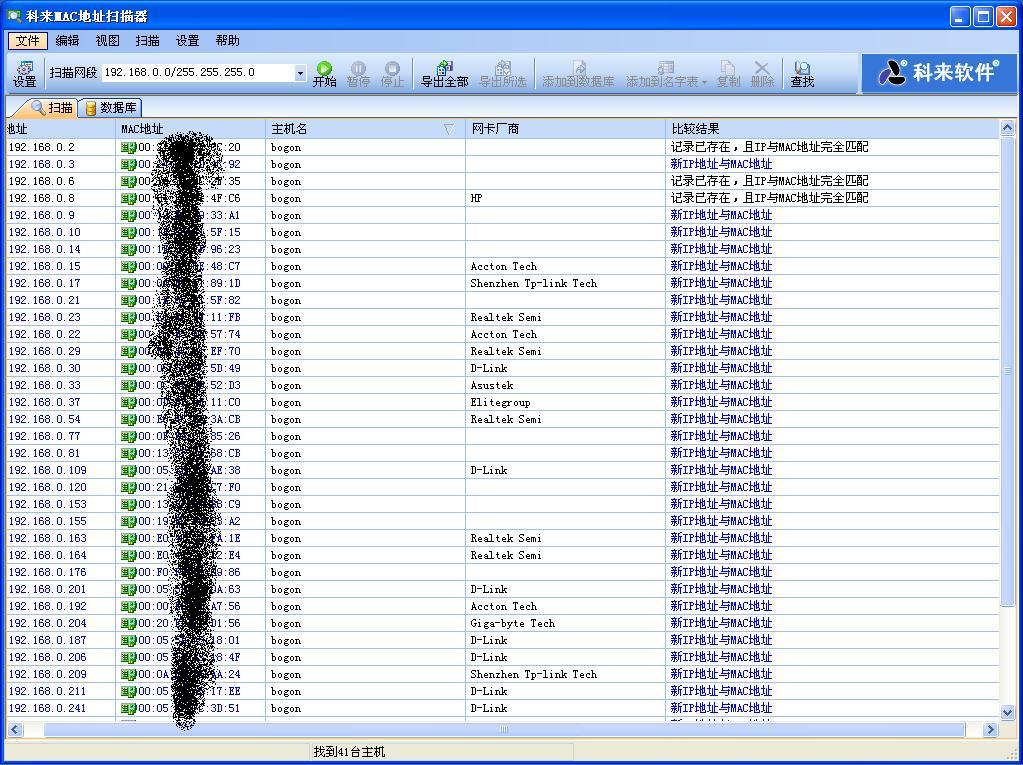The width and height of the screenshot is (1023, 765).
Task: Click the 设置 (Settings) toolbar icon
Action: point(24,73)
